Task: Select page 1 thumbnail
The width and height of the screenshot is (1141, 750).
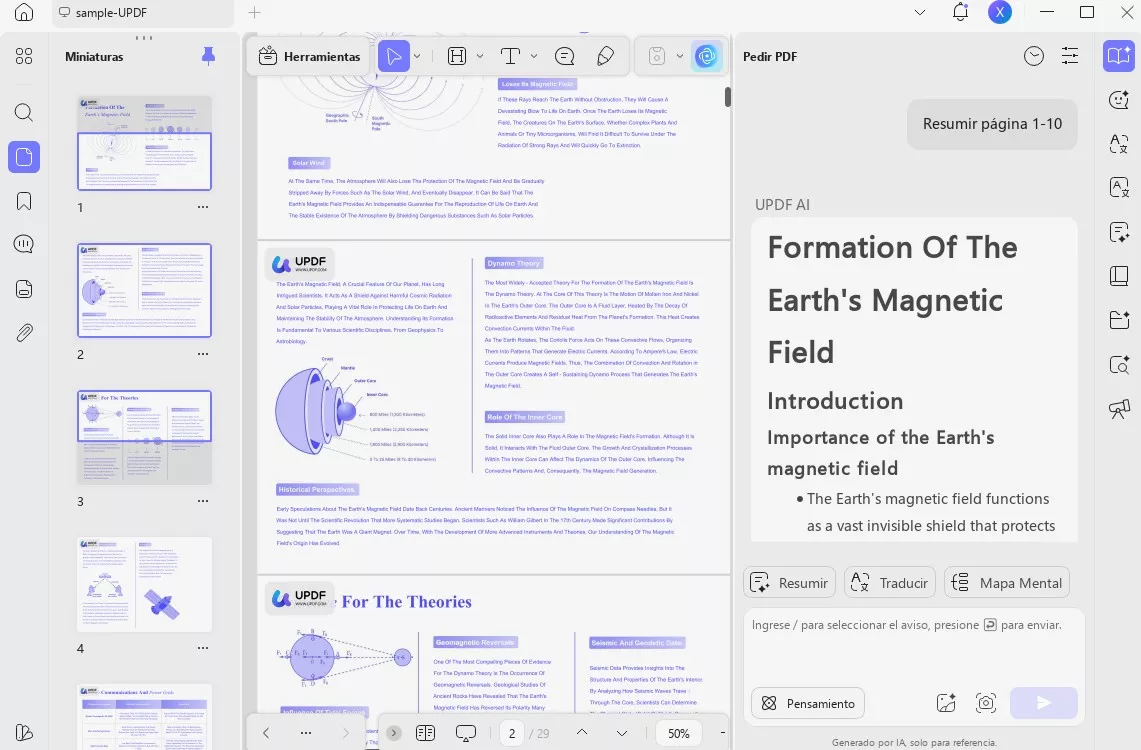Action: pos(144,143)
